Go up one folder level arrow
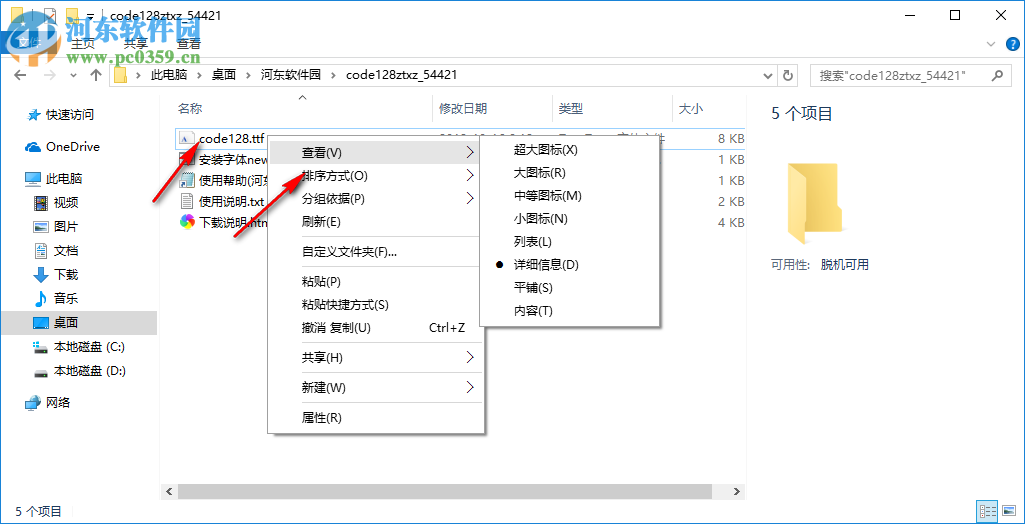1025x524 pixels. pos(95,75)
